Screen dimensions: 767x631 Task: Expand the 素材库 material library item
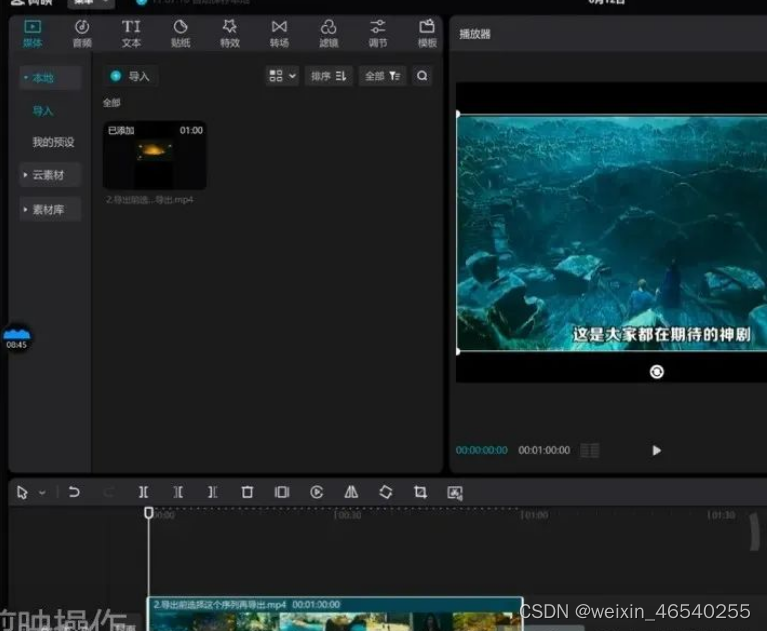click(x=50, y=210)
